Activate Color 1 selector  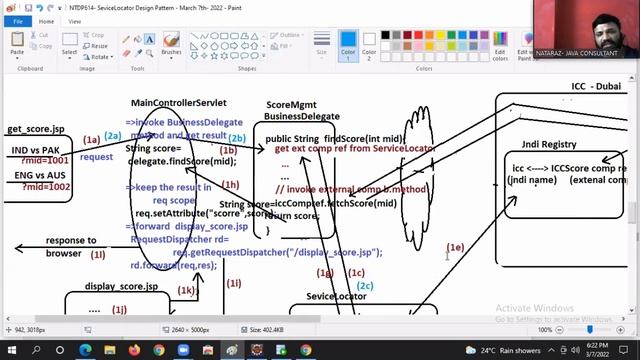pos(348,46)
